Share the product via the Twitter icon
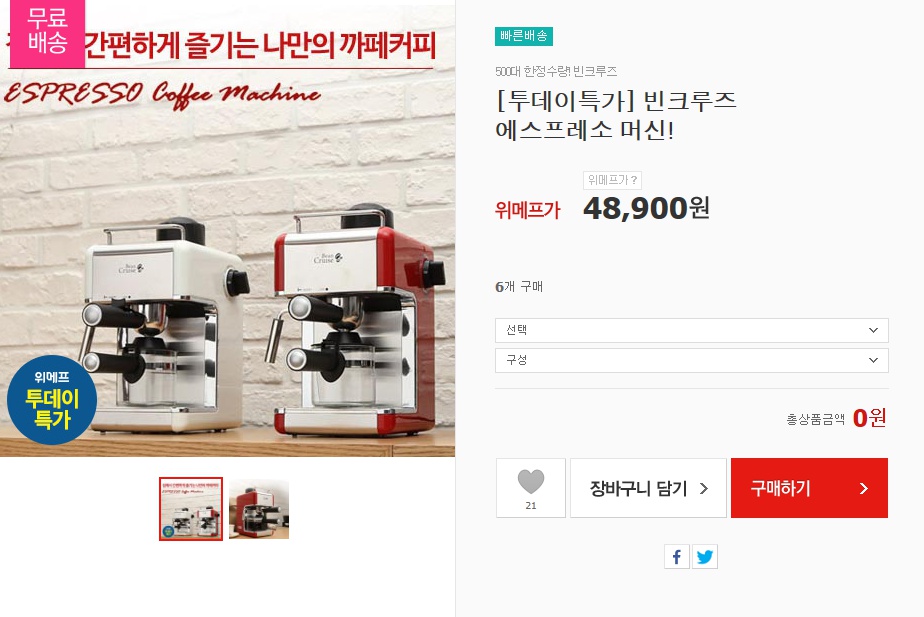 [705, 557]
